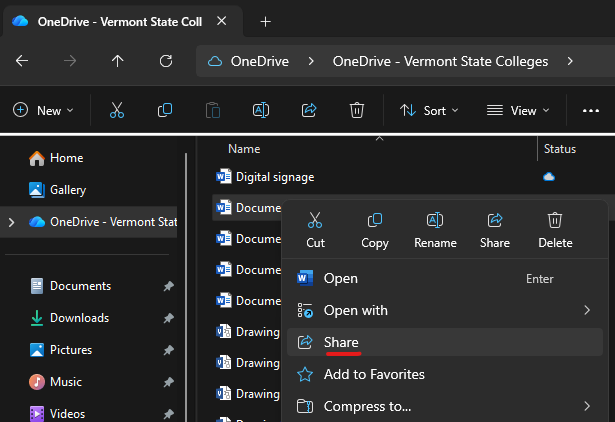The width and height of the screenshot is (615, 422).
Task: Open Home in the navigation pane
Action: (90, 158)
